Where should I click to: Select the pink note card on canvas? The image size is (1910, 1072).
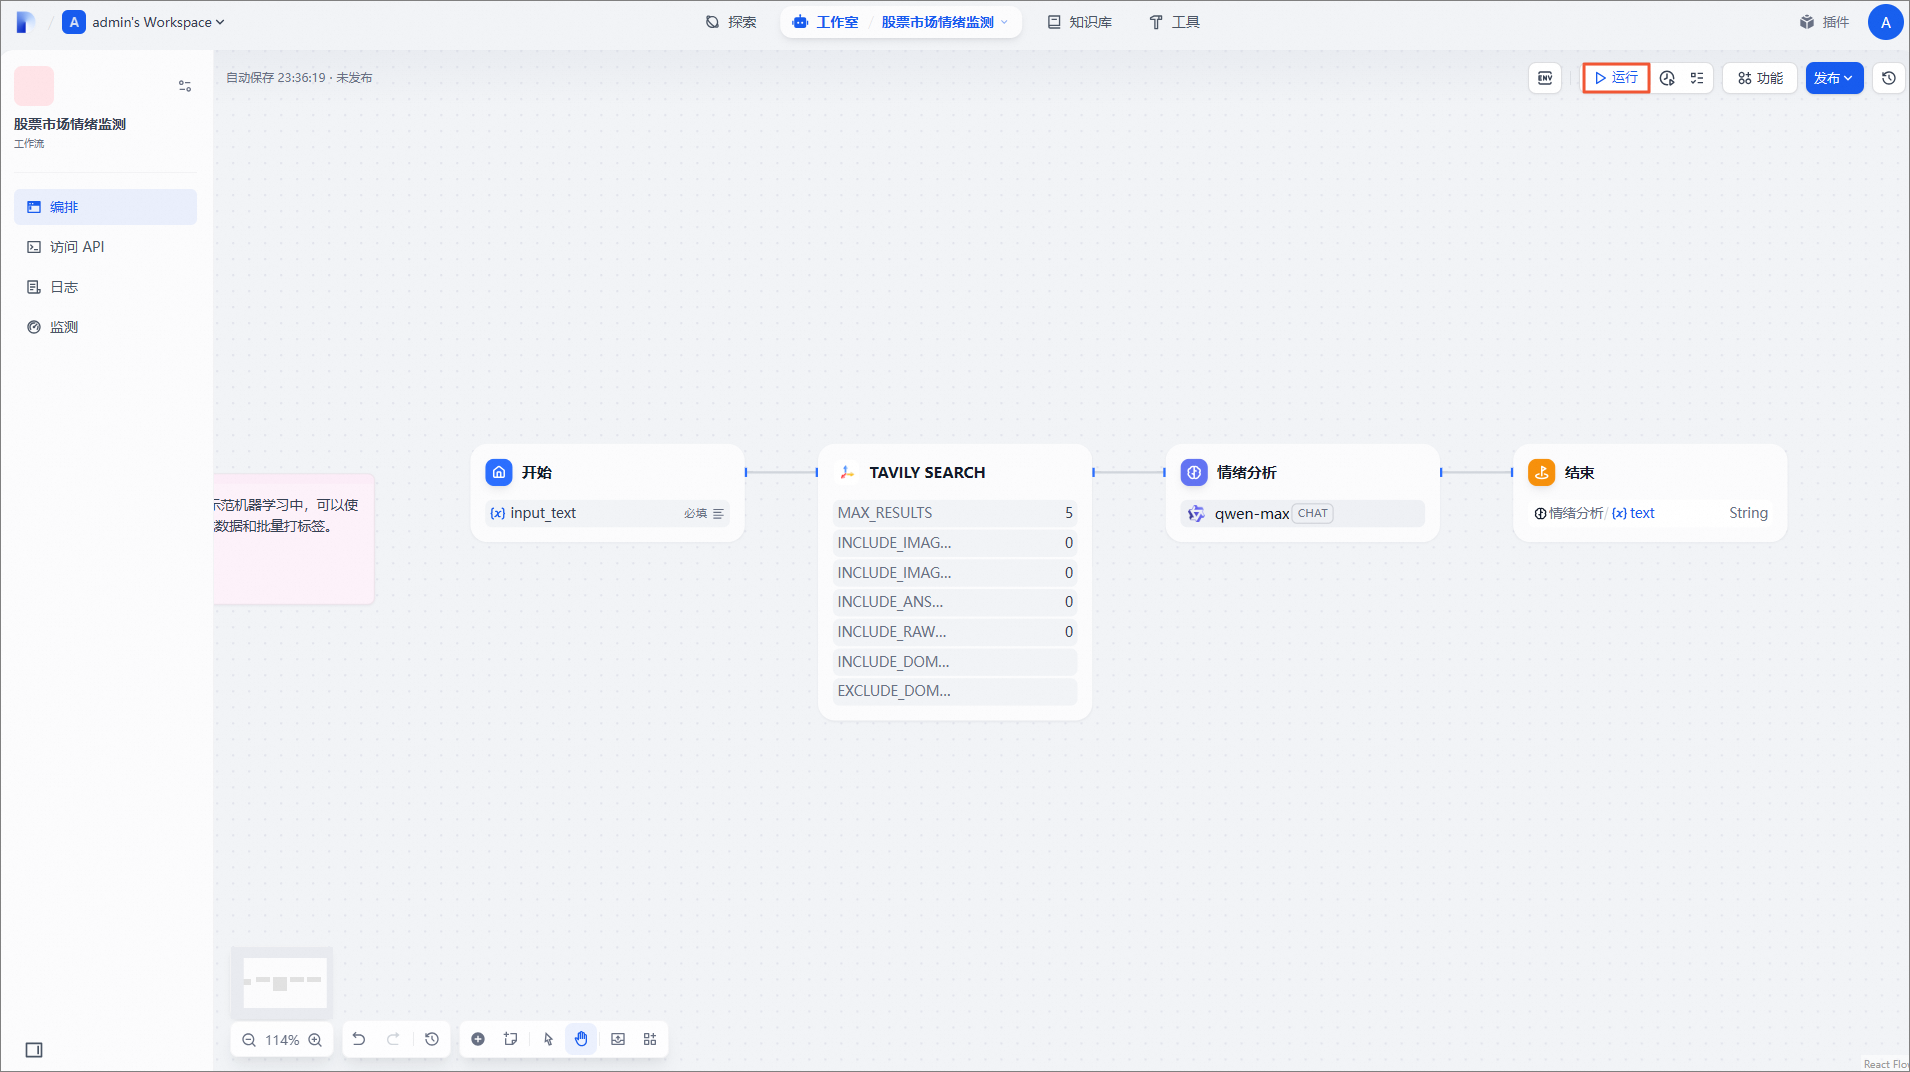(293, 539)
